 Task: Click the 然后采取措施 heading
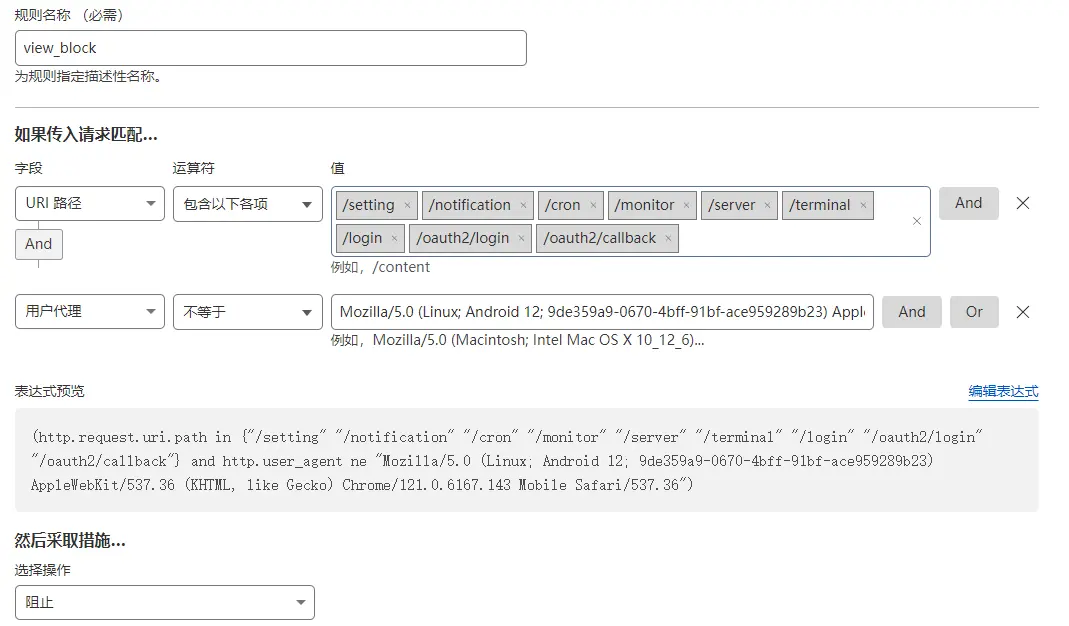pyautogui.click(x=70, y=541)
